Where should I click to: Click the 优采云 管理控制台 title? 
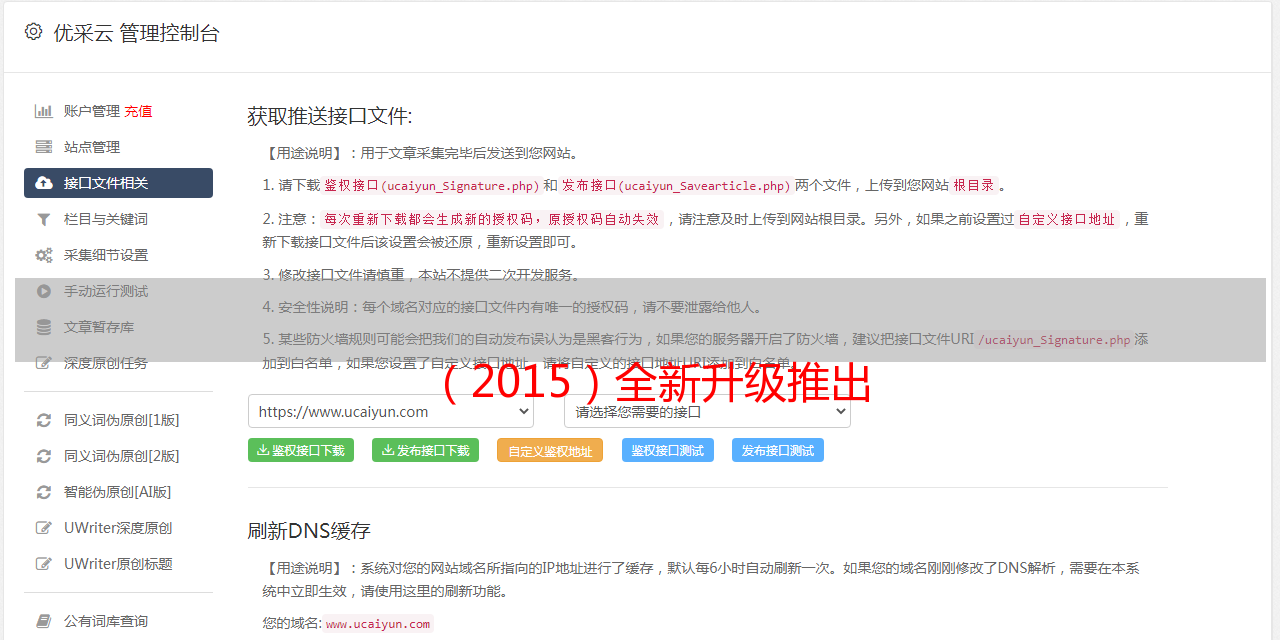point(136,33)
